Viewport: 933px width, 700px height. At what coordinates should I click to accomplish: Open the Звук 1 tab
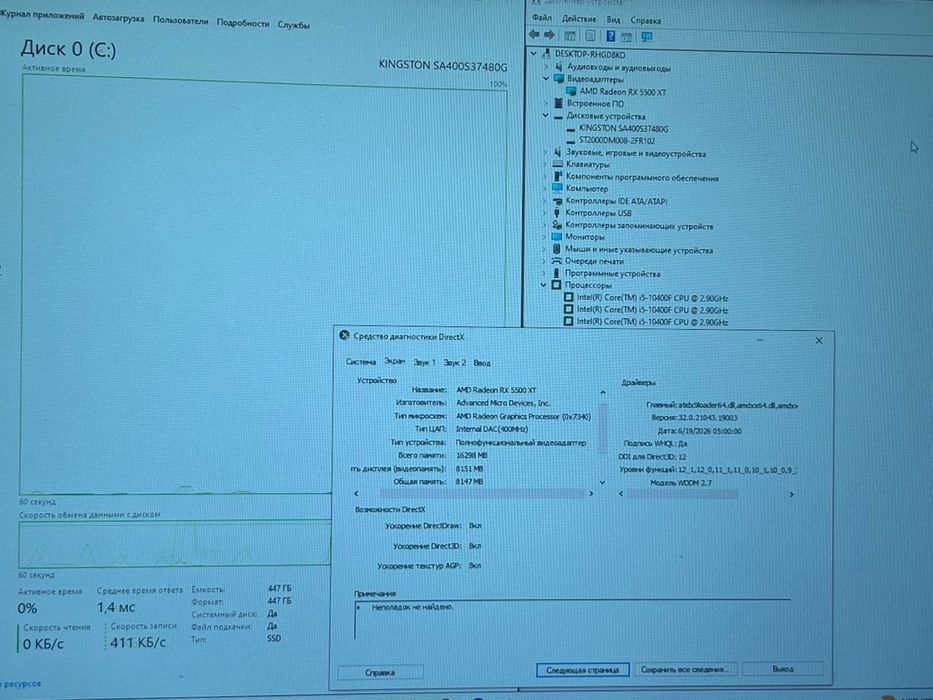[424, 362]
